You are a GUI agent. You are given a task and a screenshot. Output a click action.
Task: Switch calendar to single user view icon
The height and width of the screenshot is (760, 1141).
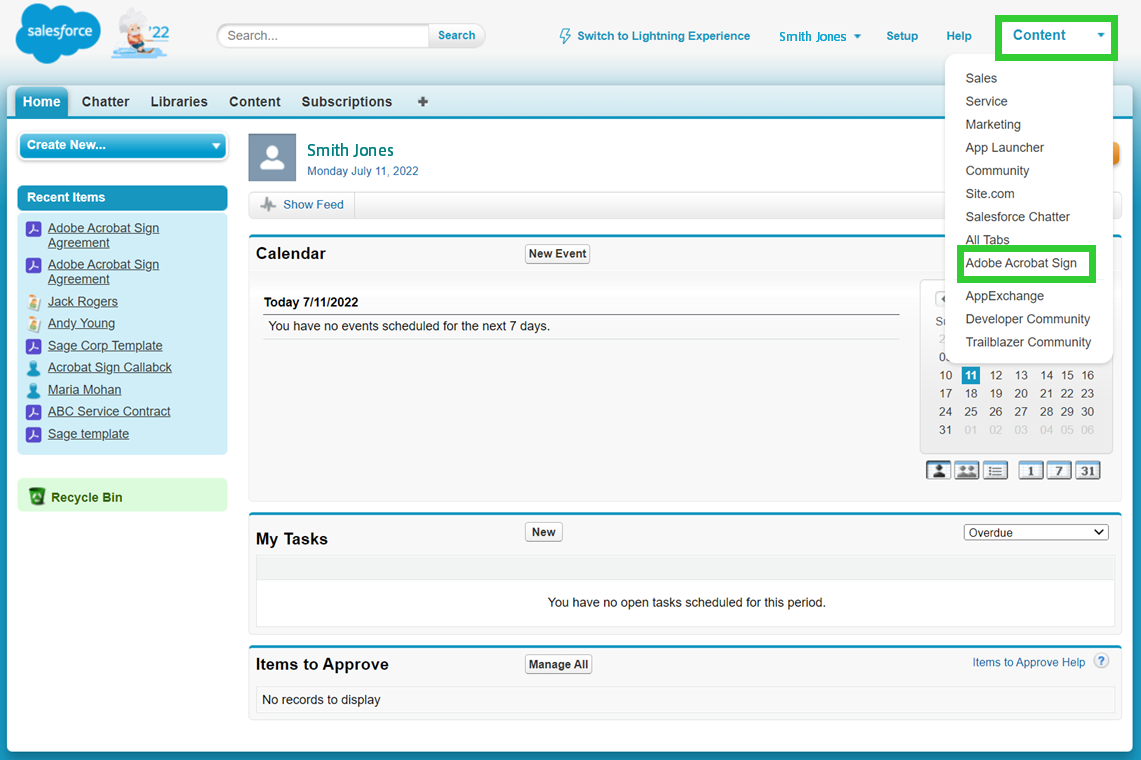[938, 470]
